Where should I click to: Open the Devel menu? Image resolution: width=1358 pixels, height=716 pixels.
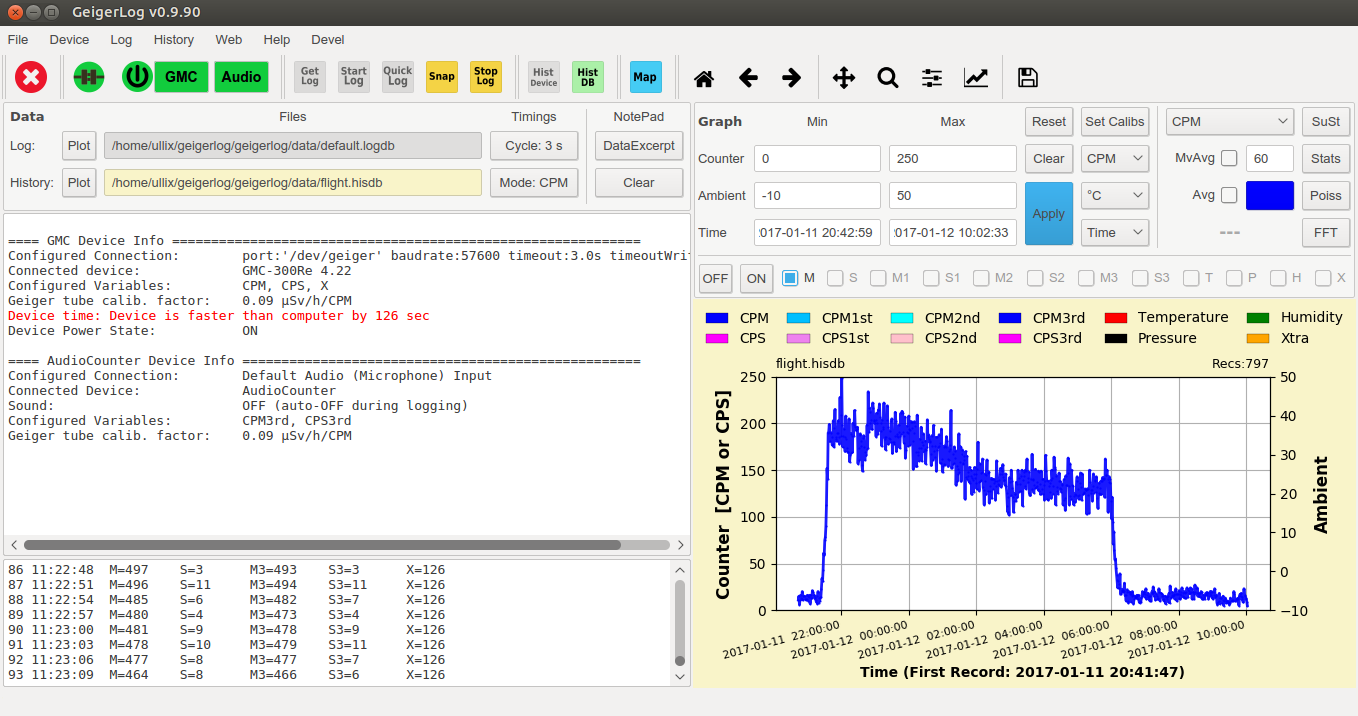[327, 39]
